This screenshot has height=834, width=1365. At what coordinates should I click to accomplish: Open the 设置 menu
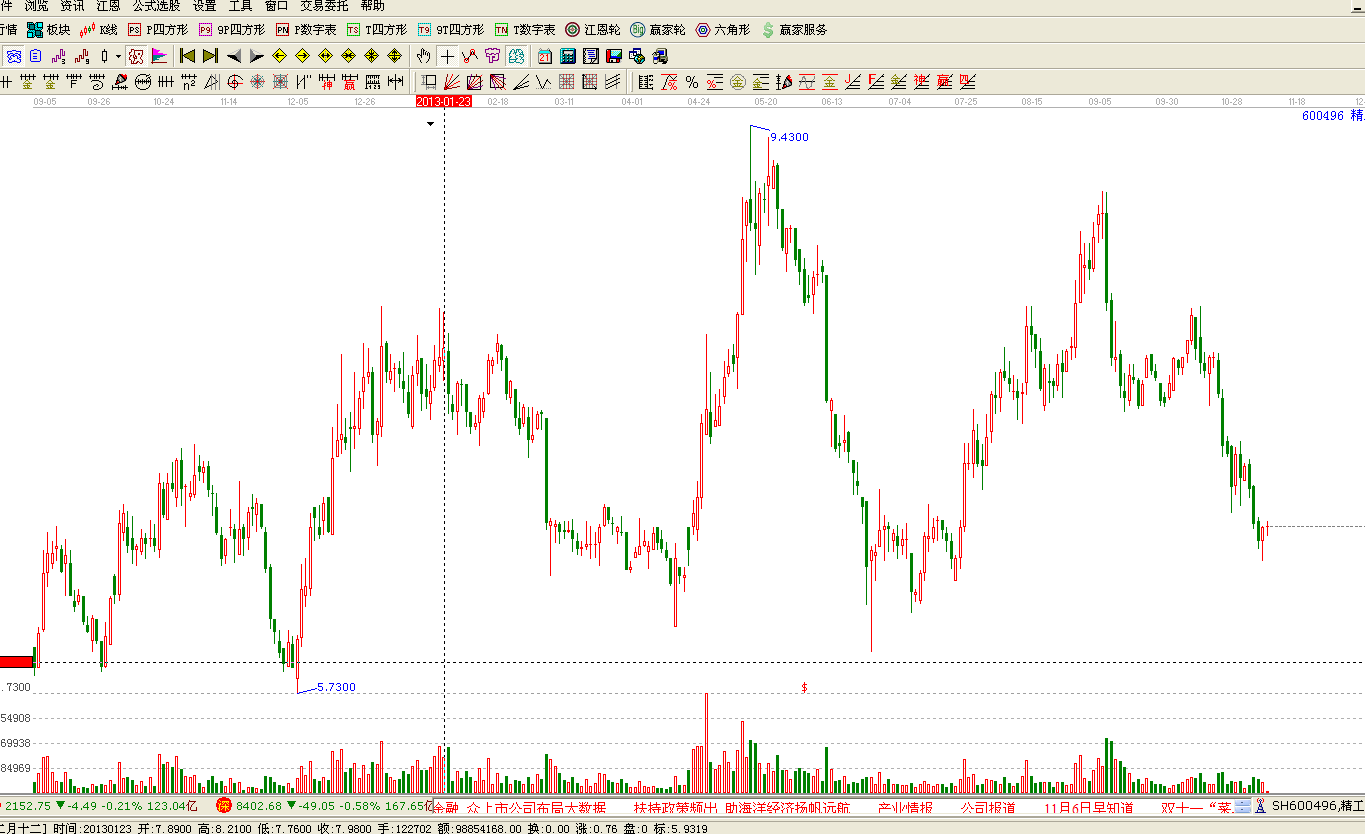tap(204, 6)
